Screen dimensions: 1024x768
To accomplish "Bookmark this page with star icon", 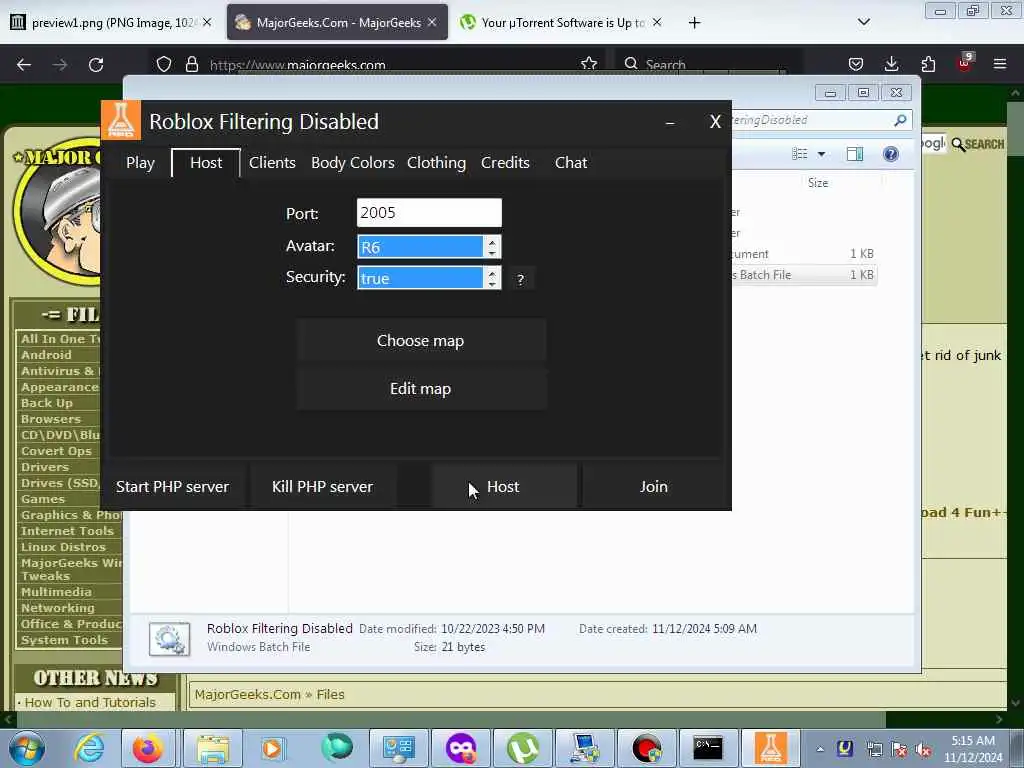I will [x=588, y=64].
